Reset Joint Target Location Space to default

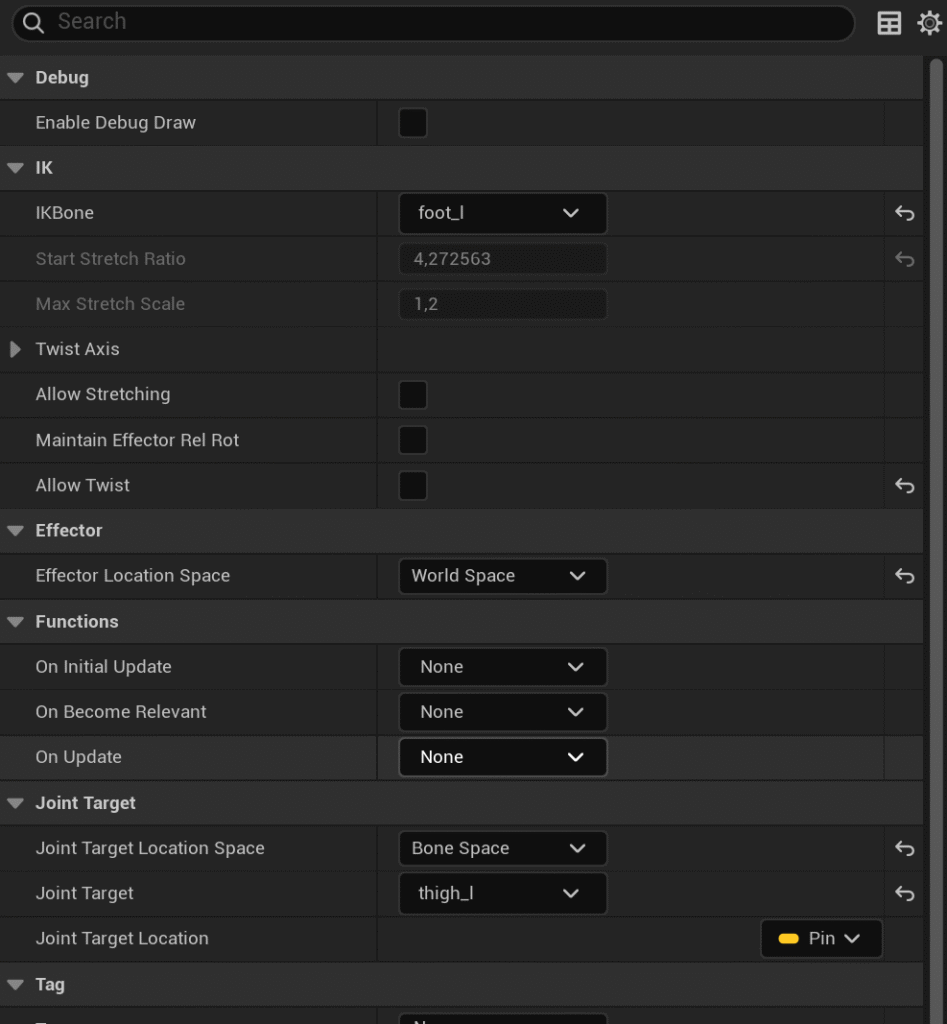pyautogui.click(x=904, y=848)
